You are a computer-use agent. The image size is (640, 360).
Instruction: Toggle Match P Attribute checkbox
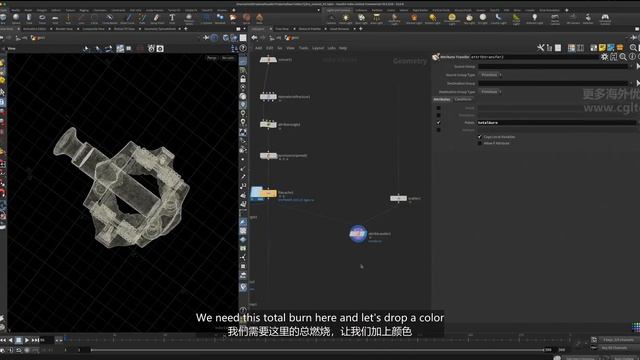(x=480, y=143)
